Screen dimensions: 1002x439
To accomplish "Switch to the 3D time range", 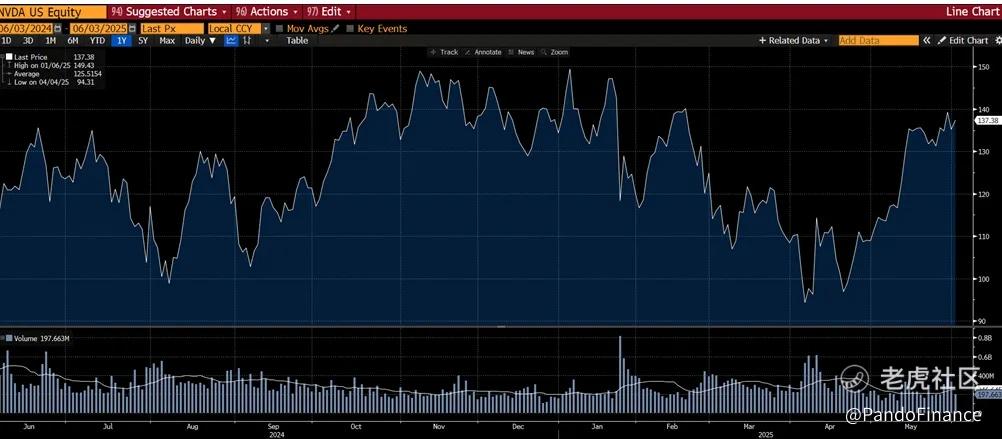I will pyautogui.click(x=28, y=40).
